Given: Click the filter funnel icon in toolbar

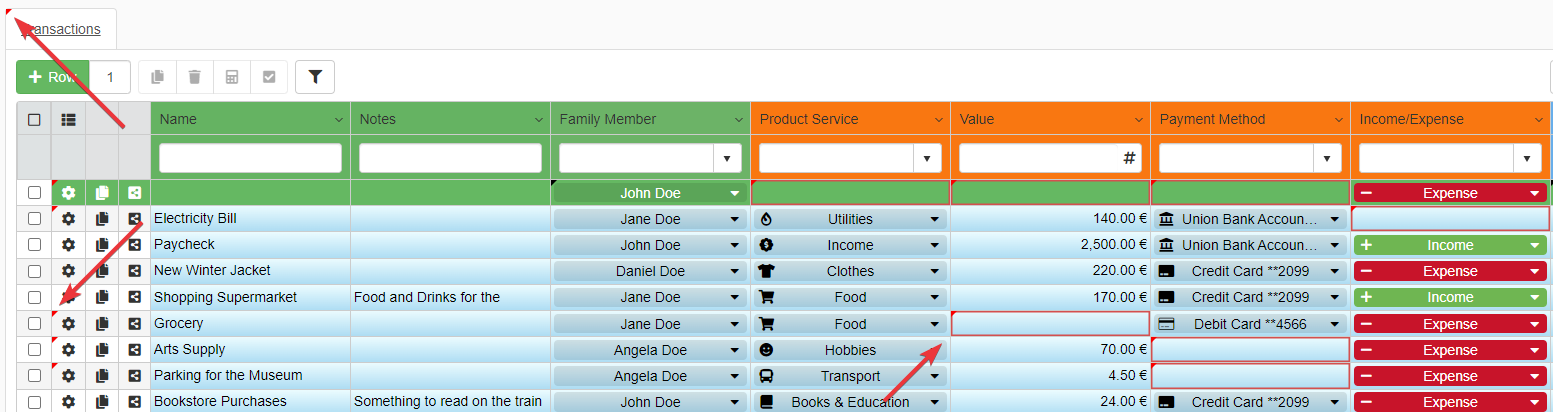Looking at the screenshot, I should (314, 77).
